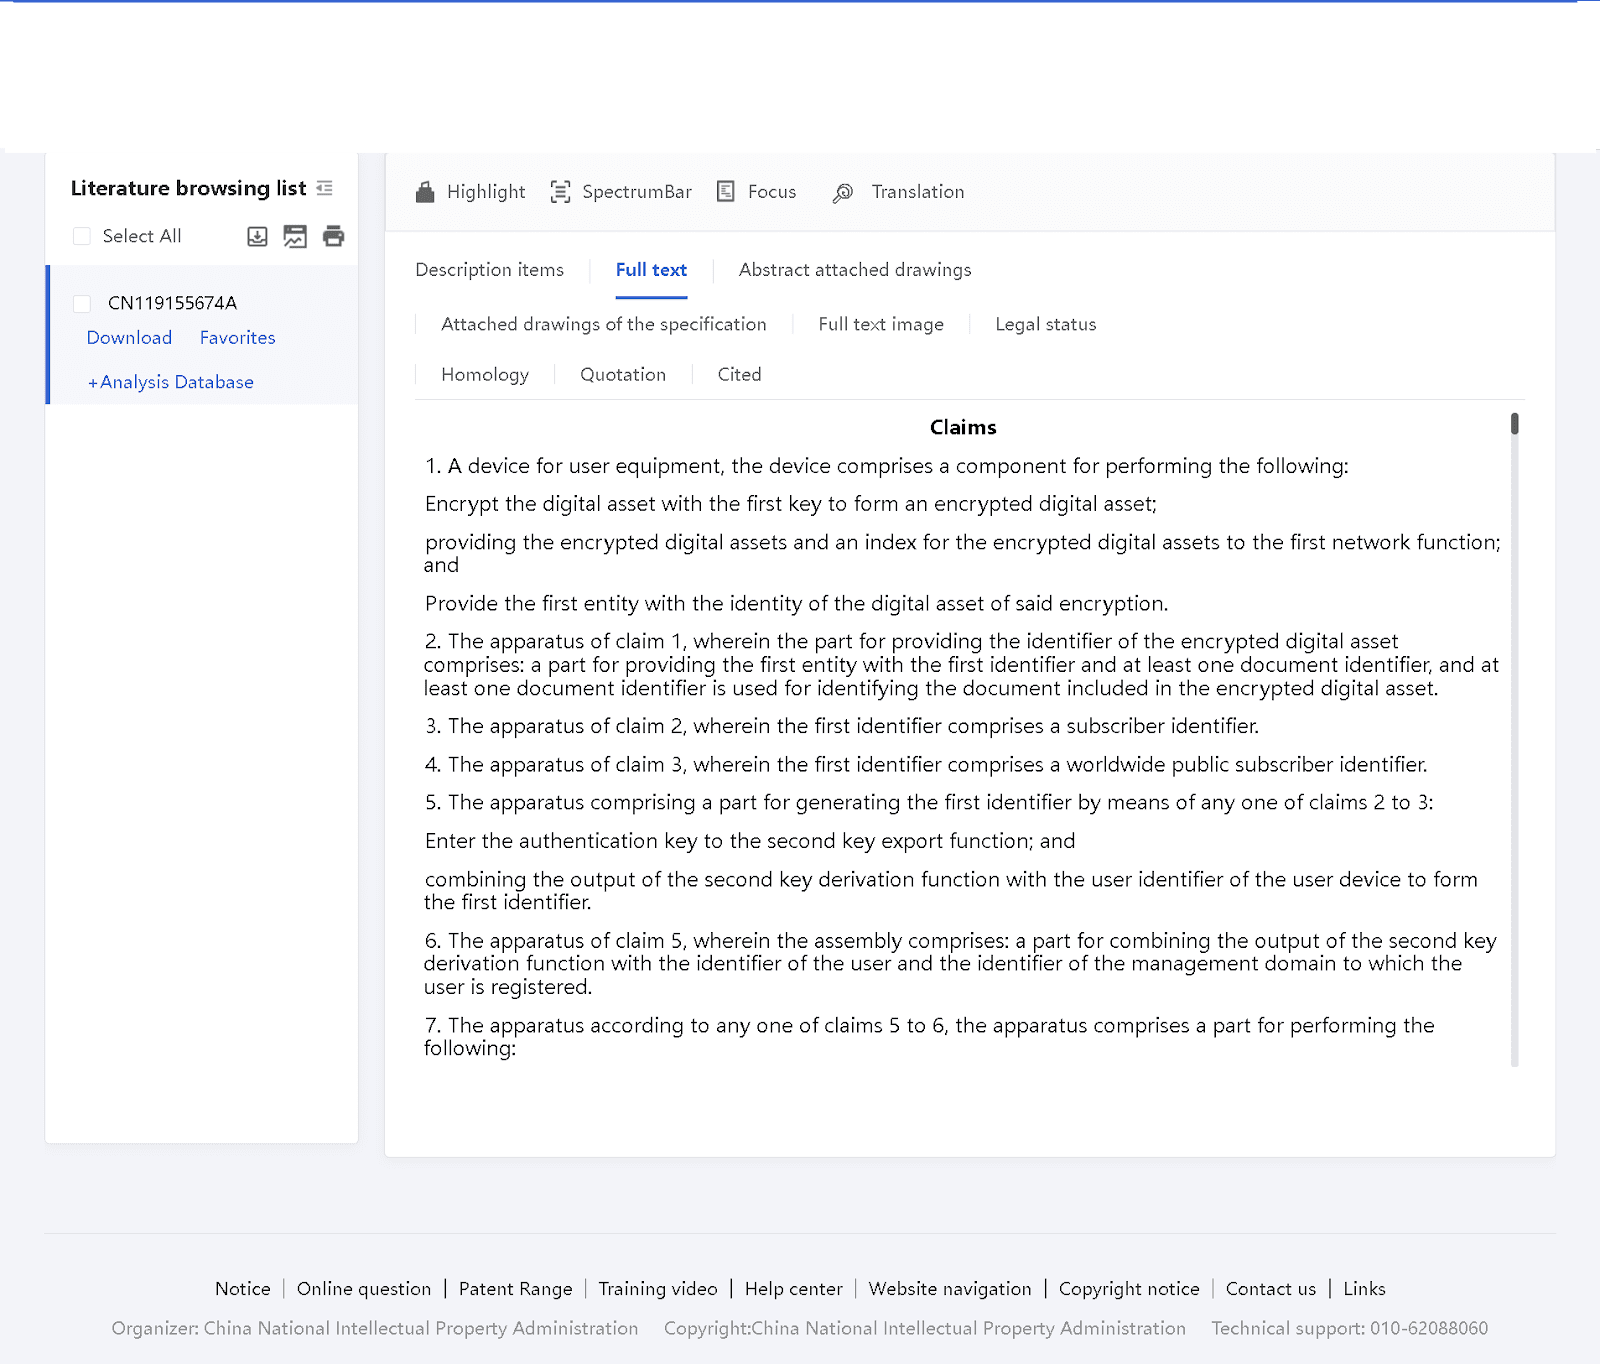Open the SpectrumBar tool

620,191
